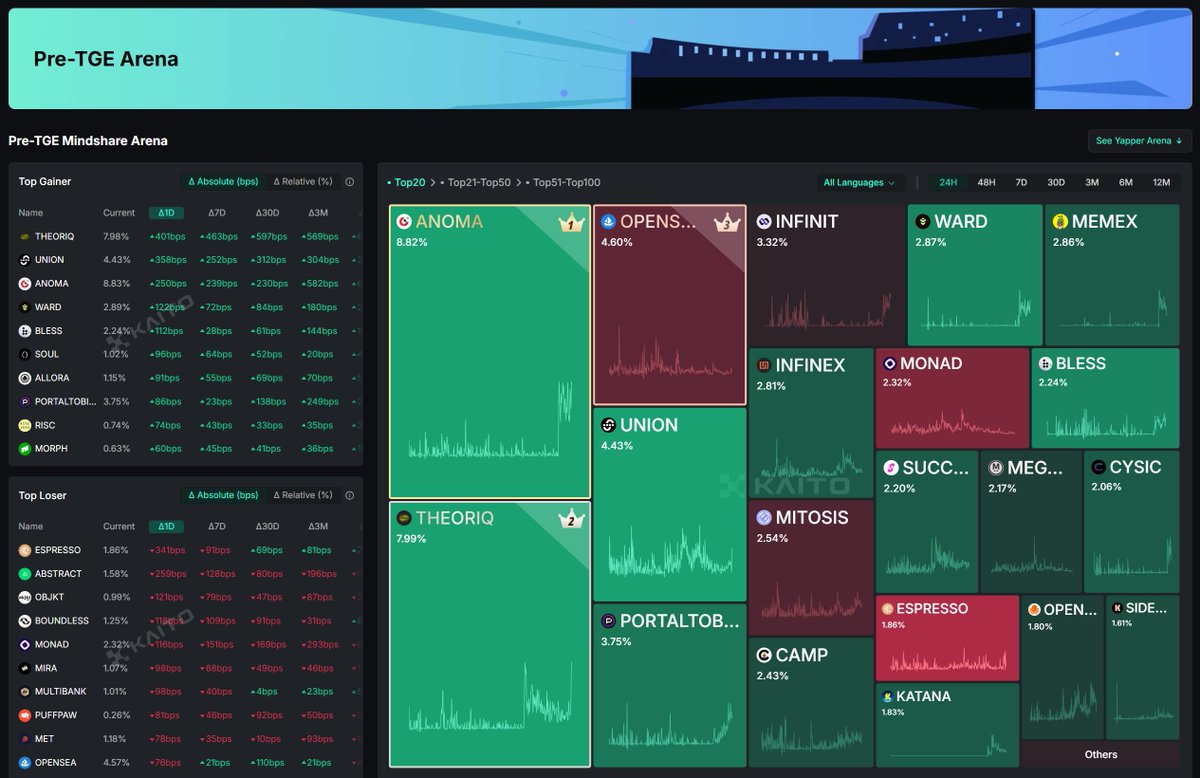Click the 4.43% value in UNION tile
This screenshot has width=1200, height=778.
coord(617,446)
